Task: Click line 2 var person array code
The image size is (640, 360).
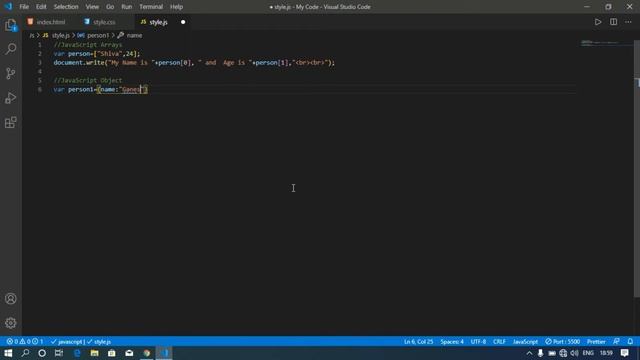Action: 97,54
